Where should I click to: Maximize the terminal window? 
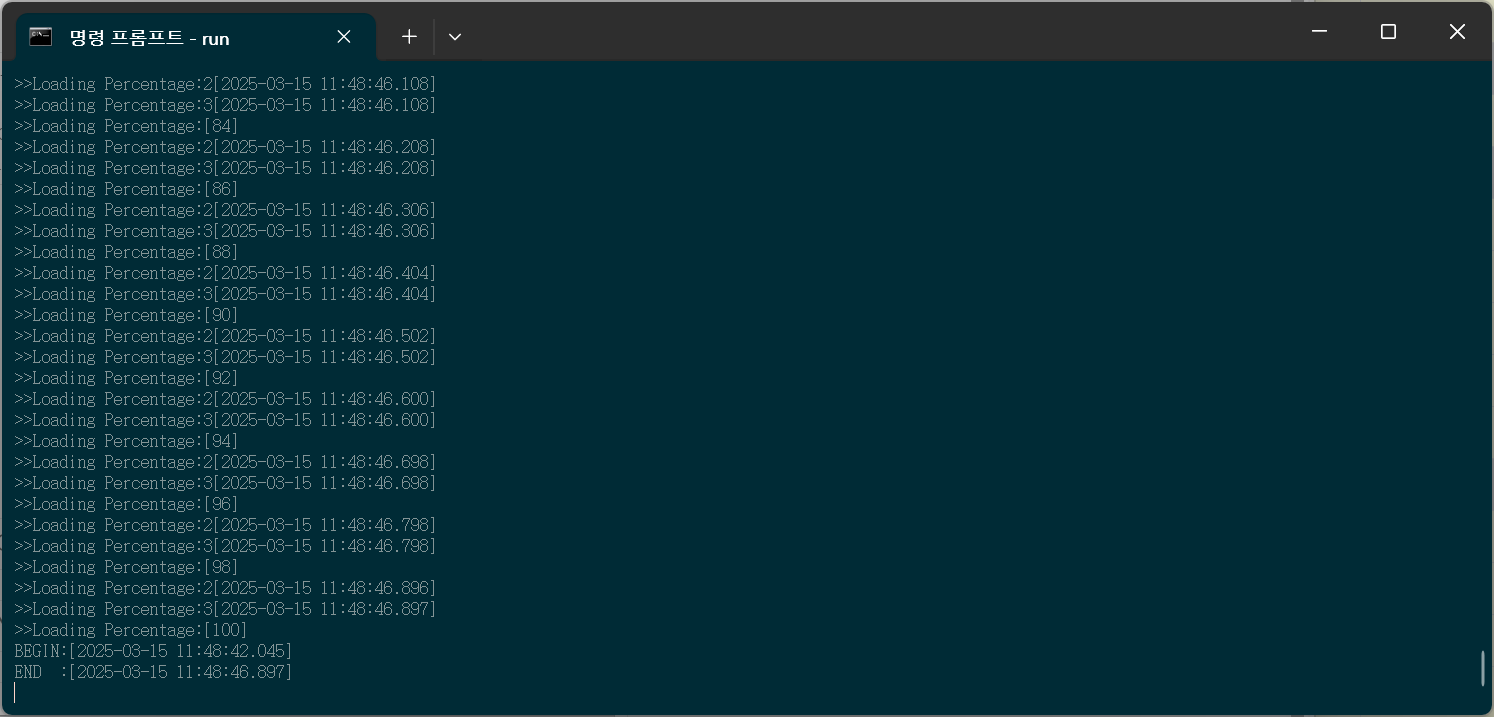[1388, 32]
